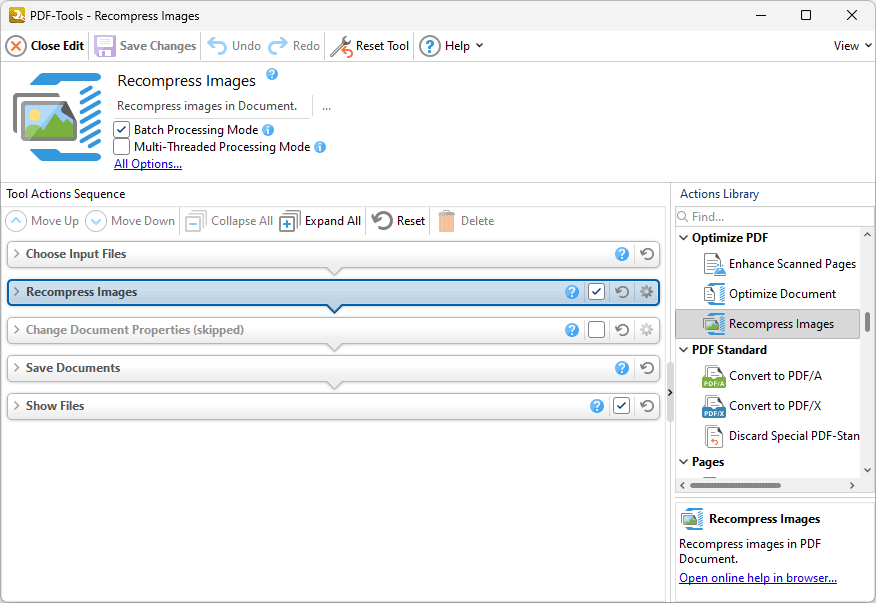This screenshot has height=603, width=876.
Task: Click the Move Down button
Action: pos(130,221)
